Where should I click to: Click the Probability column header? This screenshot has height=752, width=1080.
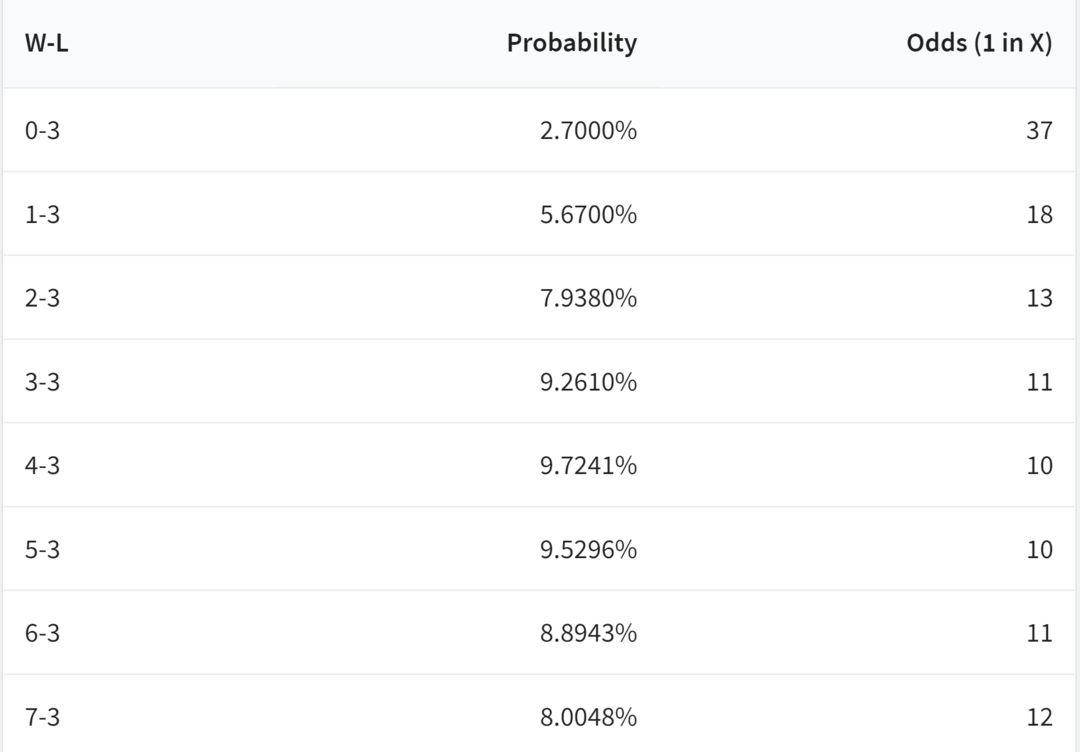(x=572, y=43)
